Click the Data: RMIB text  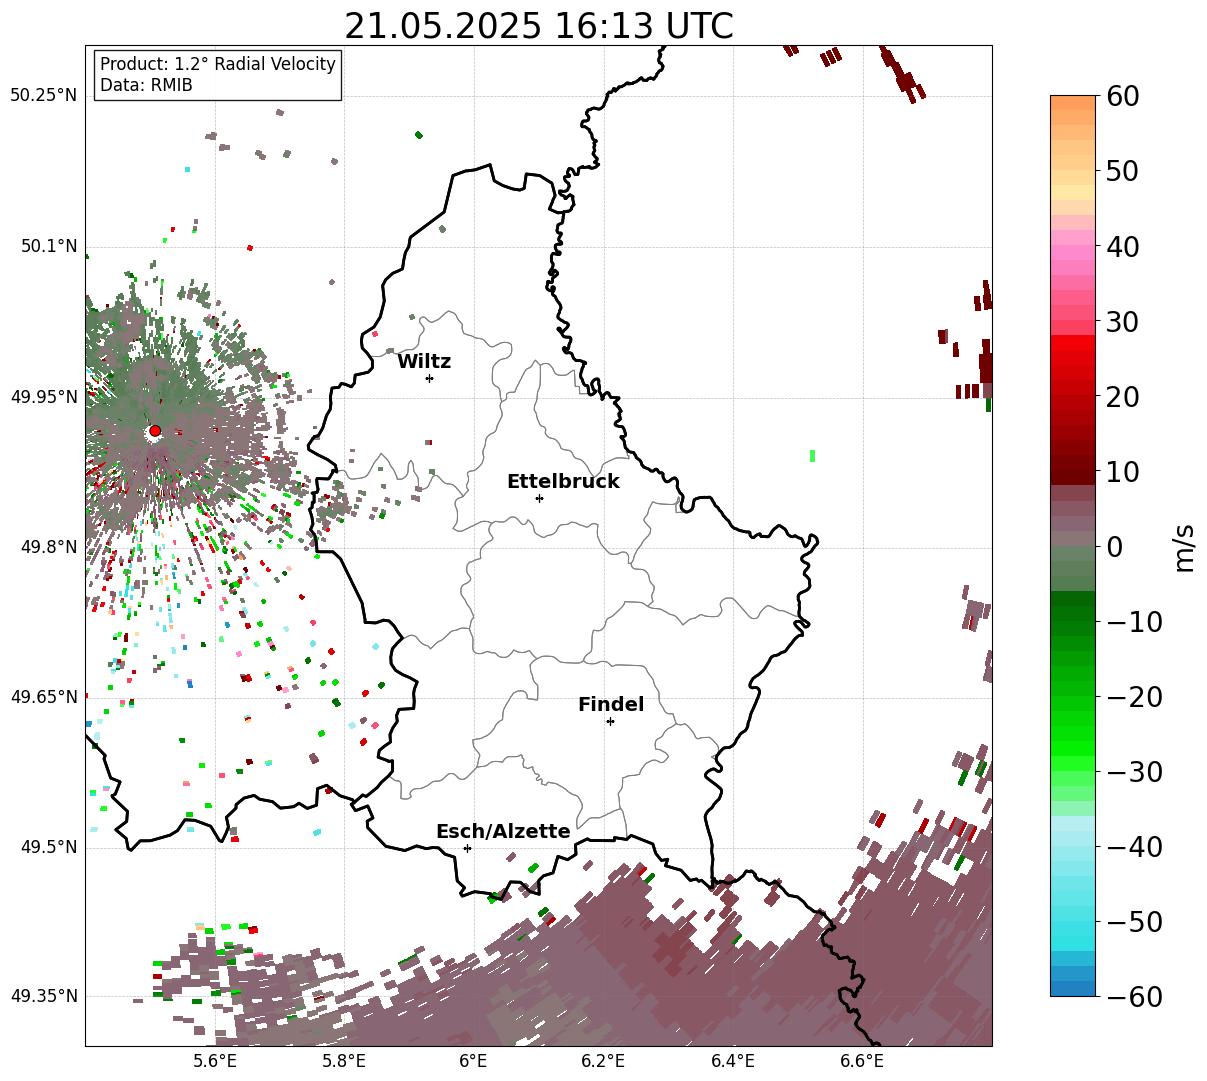point(146,86)
